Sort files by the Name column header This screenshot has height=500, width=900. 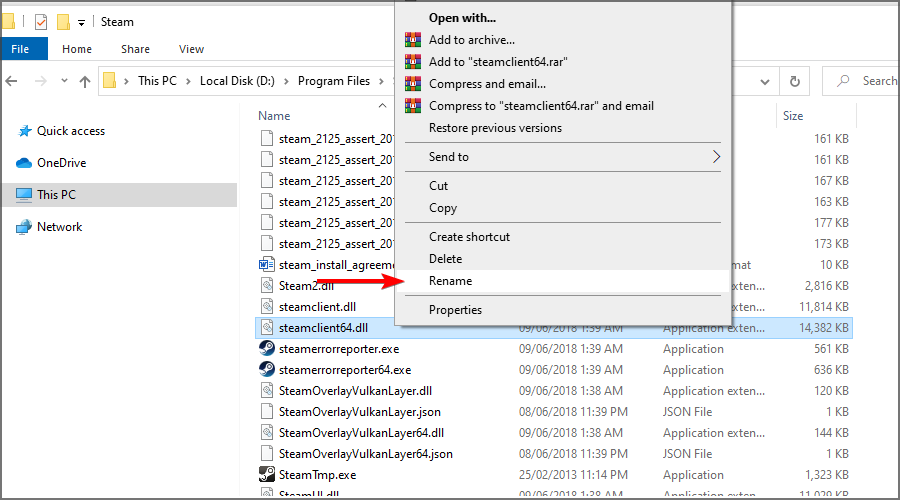coord(274,116)
